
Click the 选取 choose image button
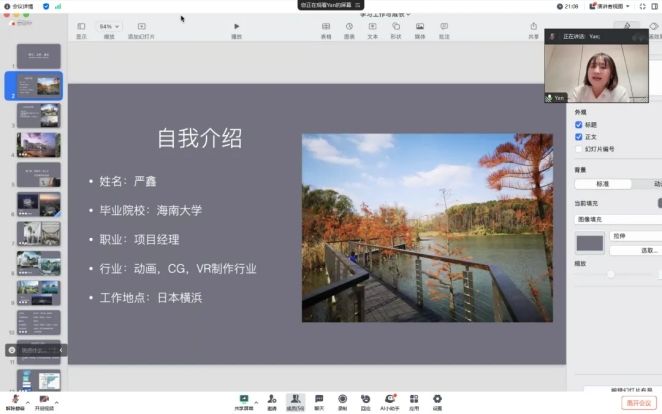coord(648,250)
